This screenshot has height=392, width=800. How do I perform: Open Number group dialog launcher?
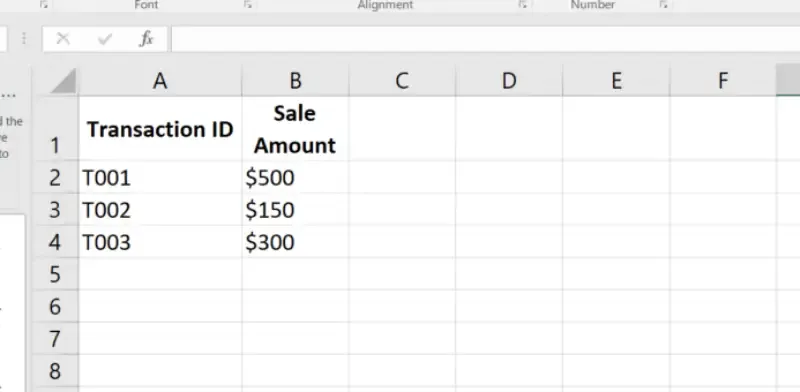(x=662, y=5)
